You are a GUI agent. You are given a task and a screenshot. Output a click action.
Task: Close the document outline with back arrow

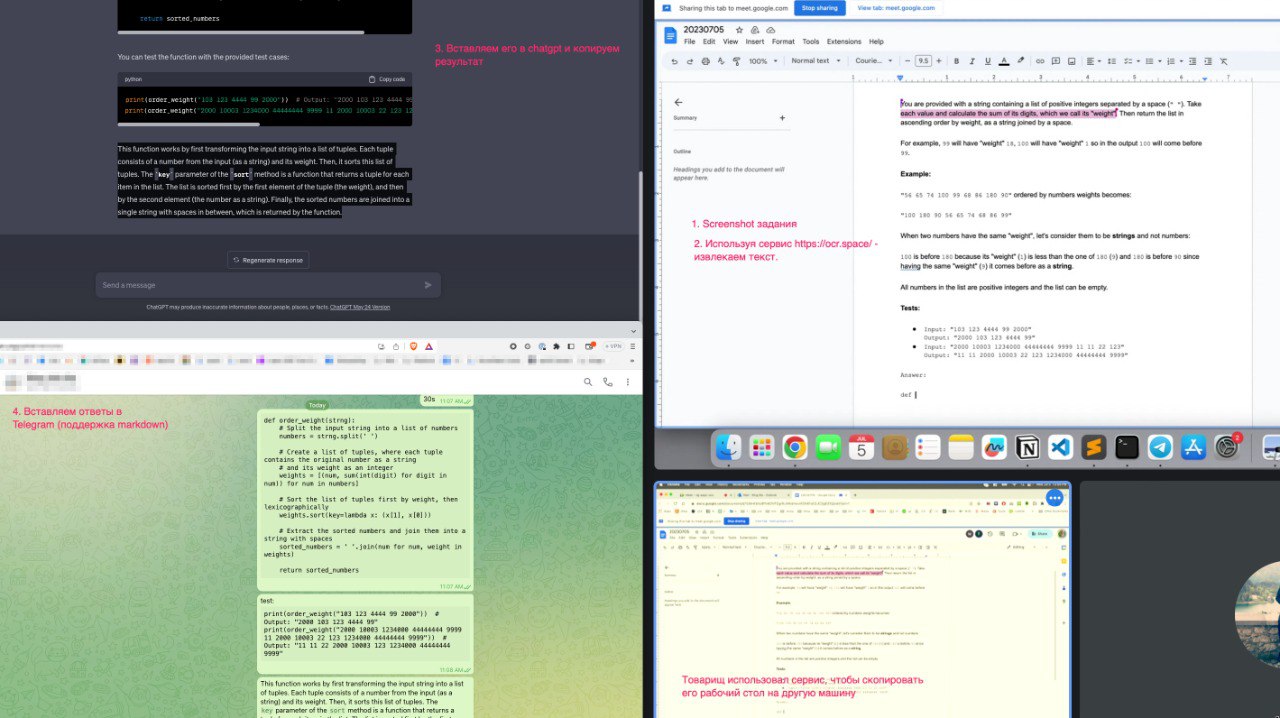coord(678,102)
